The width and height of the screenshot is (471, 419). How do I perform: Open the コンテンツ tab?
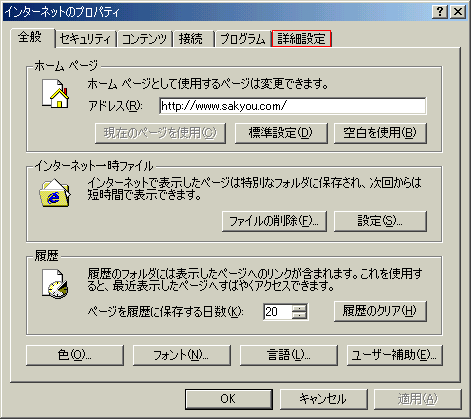tap(144, 39)
